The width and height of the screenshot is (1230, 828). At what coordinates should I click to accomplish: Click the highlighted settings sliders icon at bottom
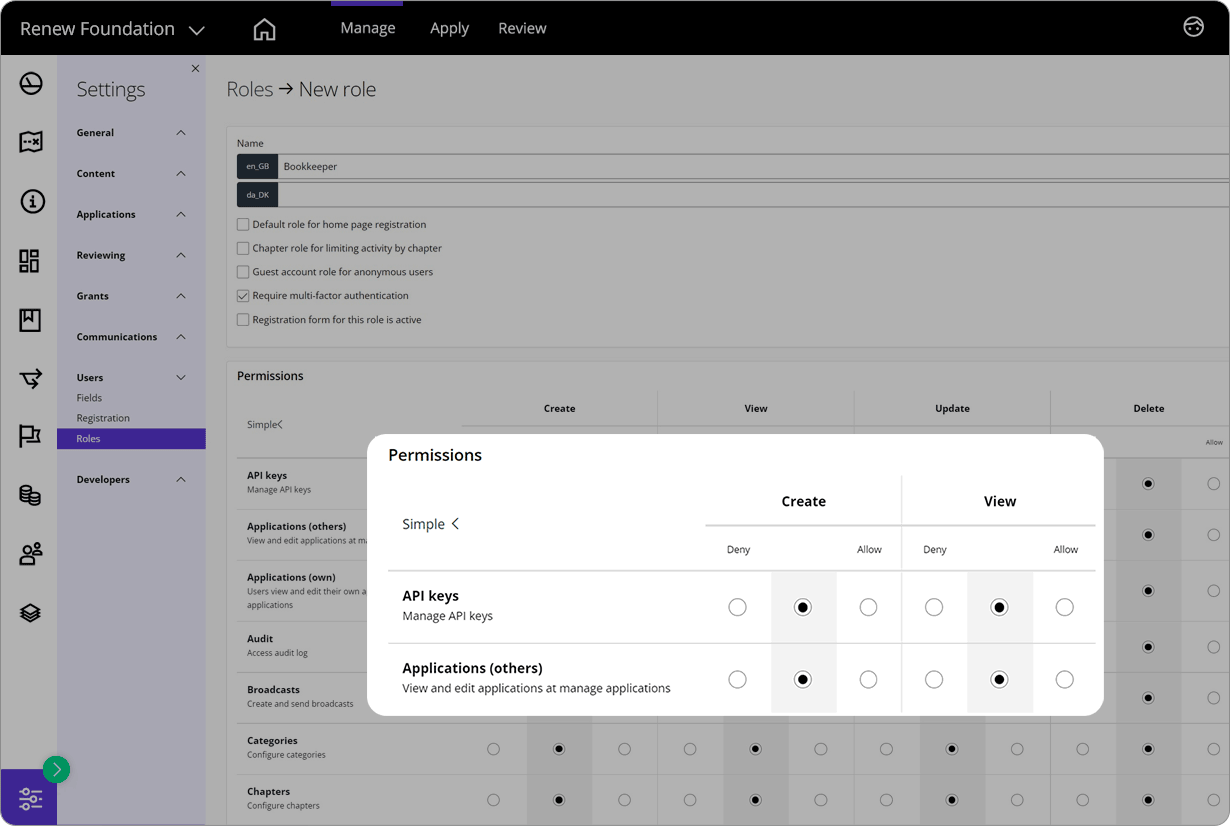(30, 798)
